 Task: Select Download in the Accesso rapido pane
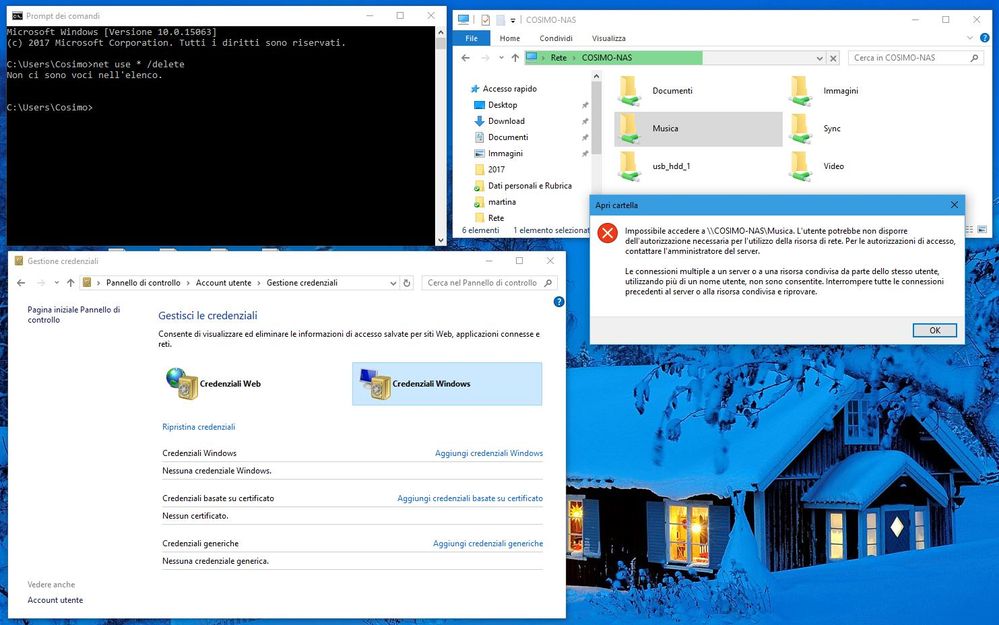point(506,121)
